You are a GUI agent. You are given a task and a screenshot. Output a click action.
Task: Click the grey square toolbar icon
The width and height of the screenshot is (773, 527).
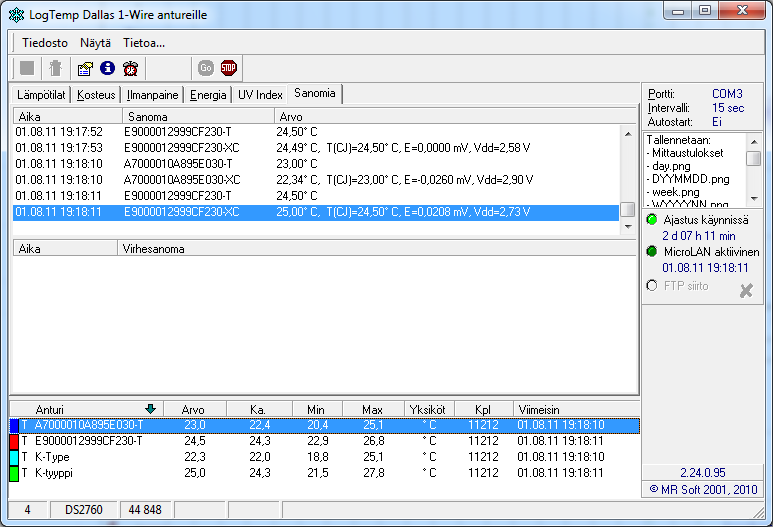click(27, 68)
